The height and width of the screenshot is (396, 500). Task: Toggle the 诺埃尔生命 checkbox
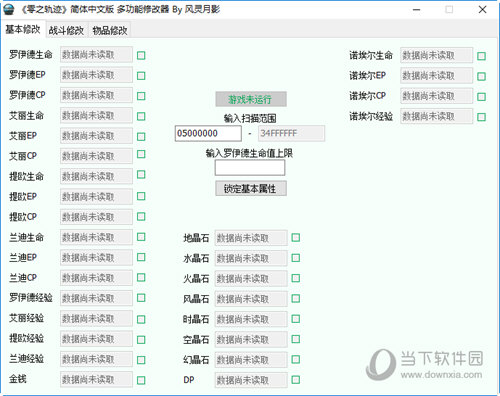click(481, 56)
